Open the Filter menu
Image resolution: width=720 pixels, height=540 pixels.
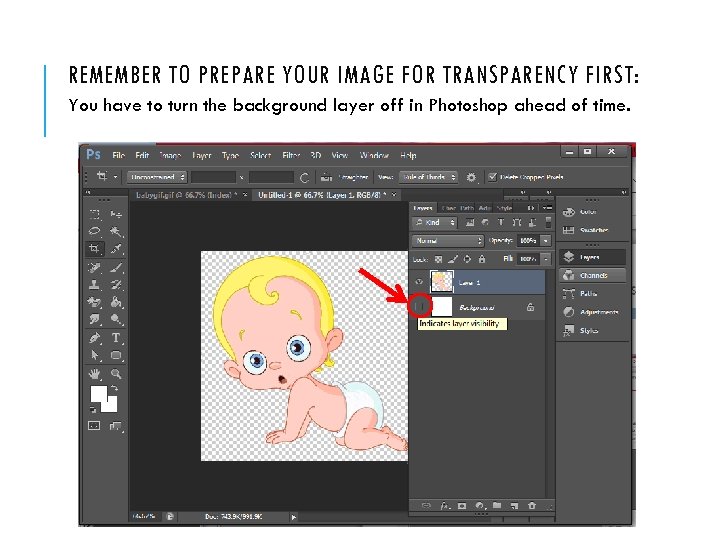tap(291, 156)
